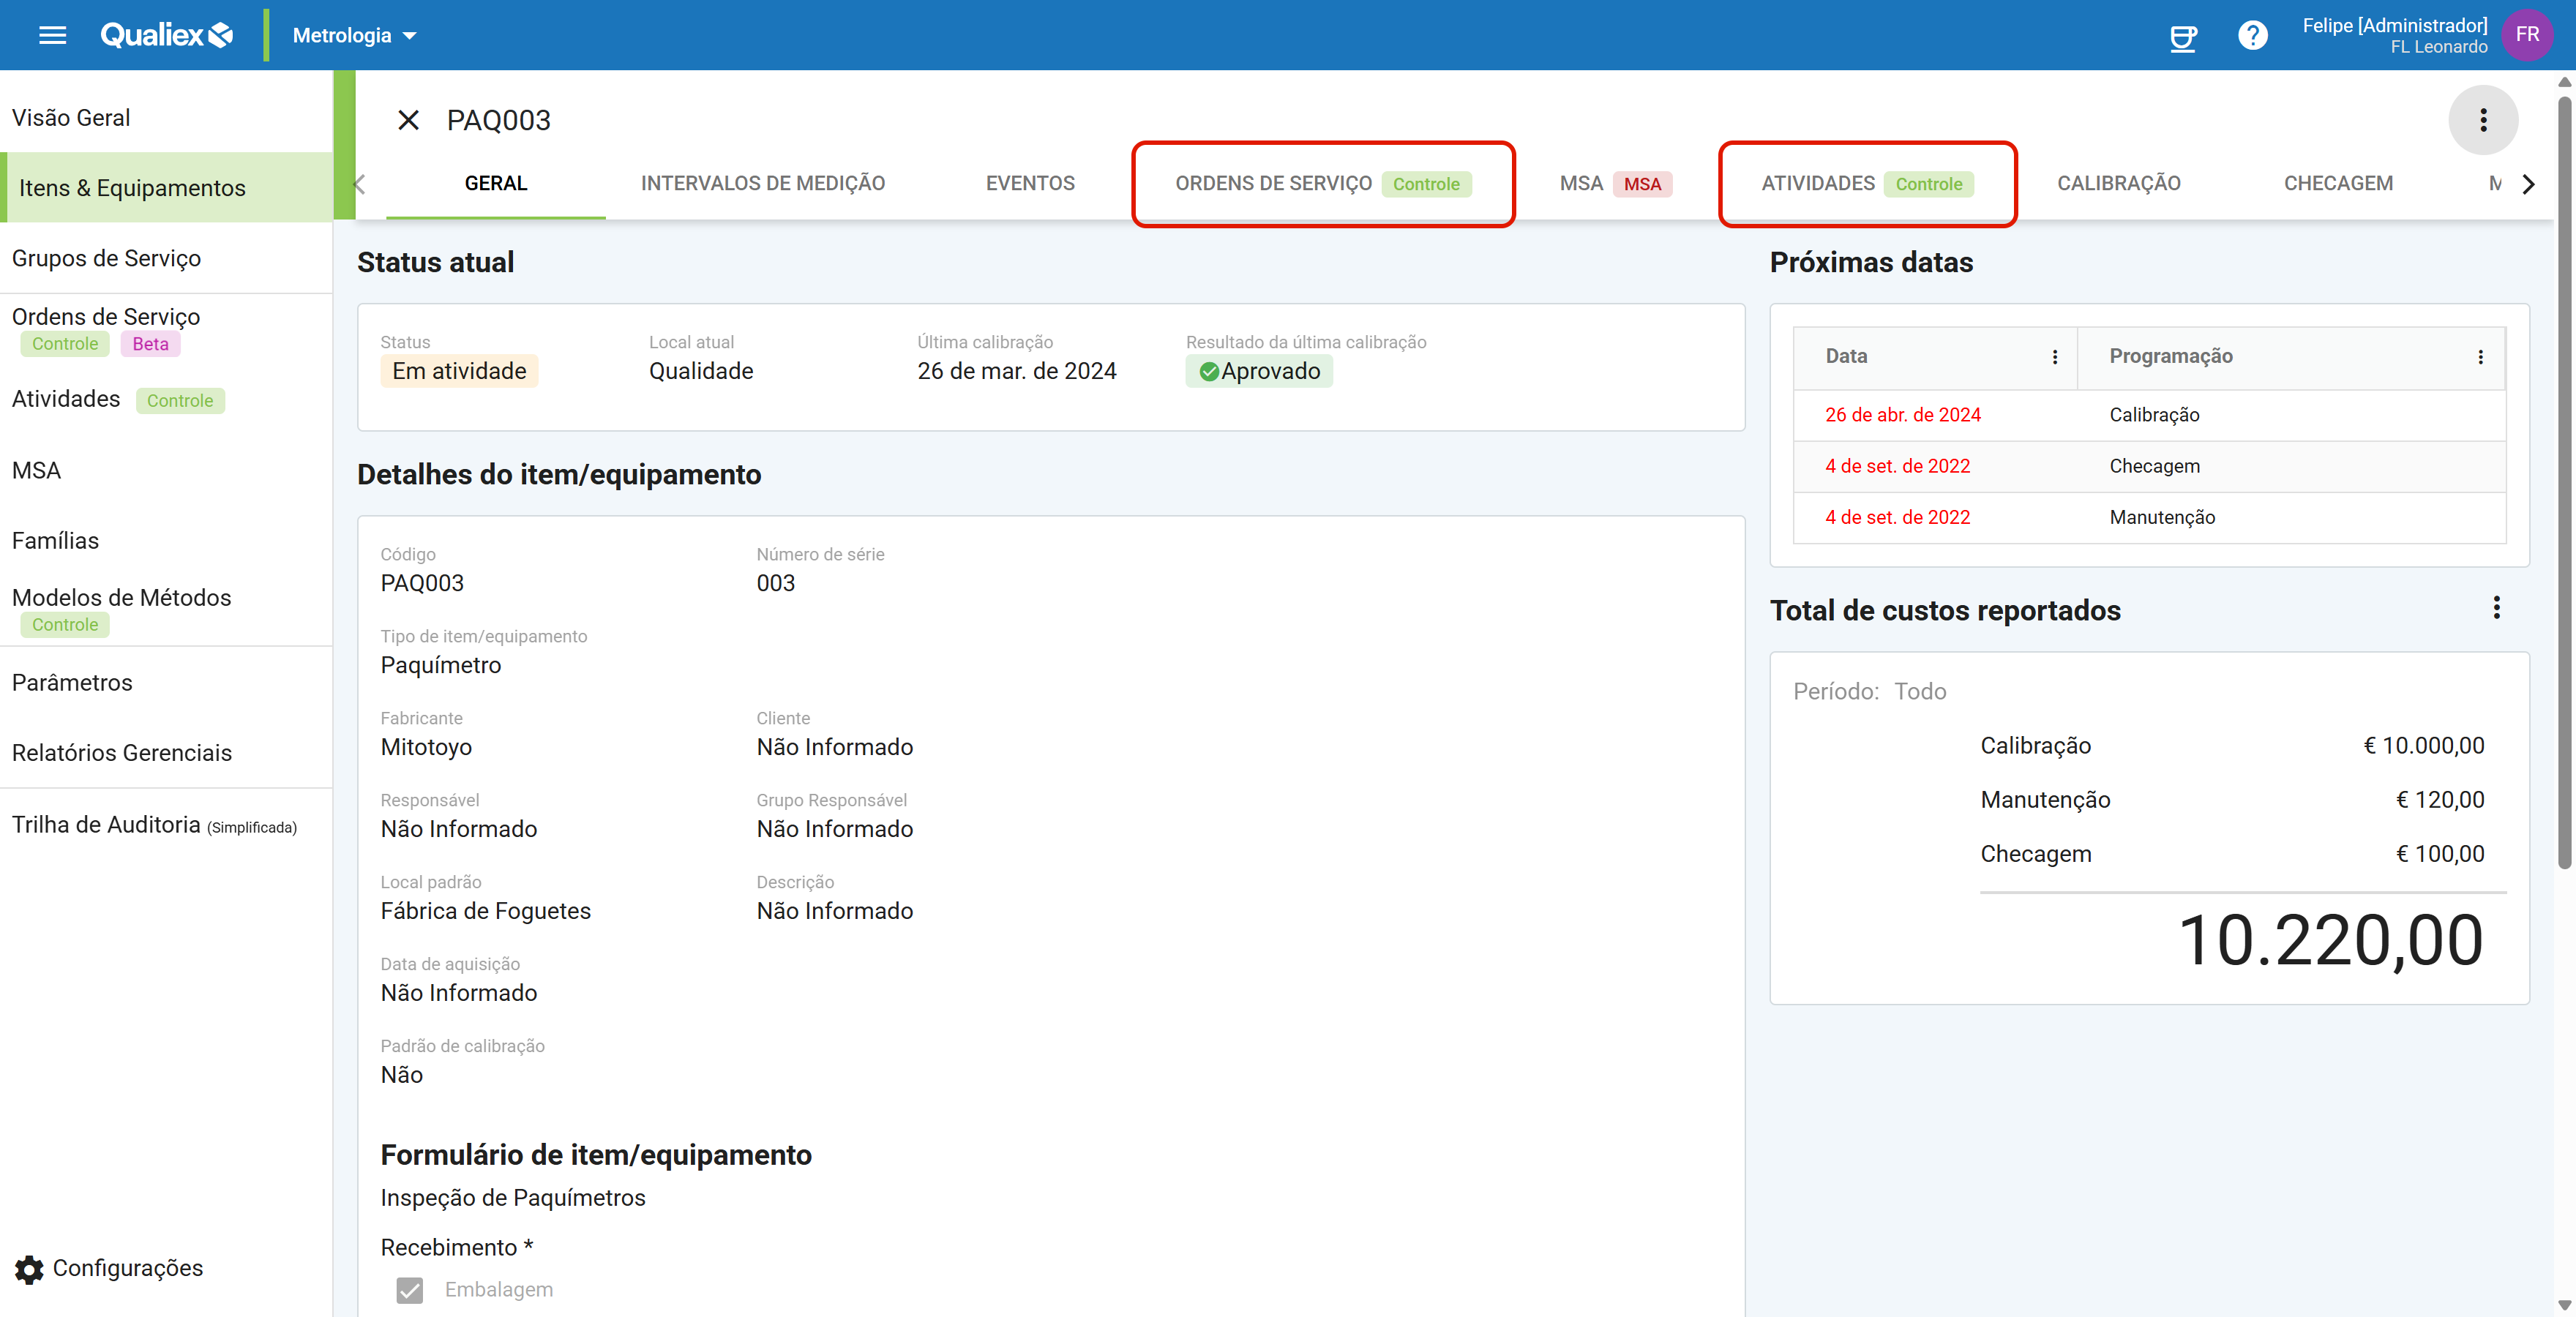
Task: Select the 4 de set. de 2022 Manutenção row
Action: 2149,517
